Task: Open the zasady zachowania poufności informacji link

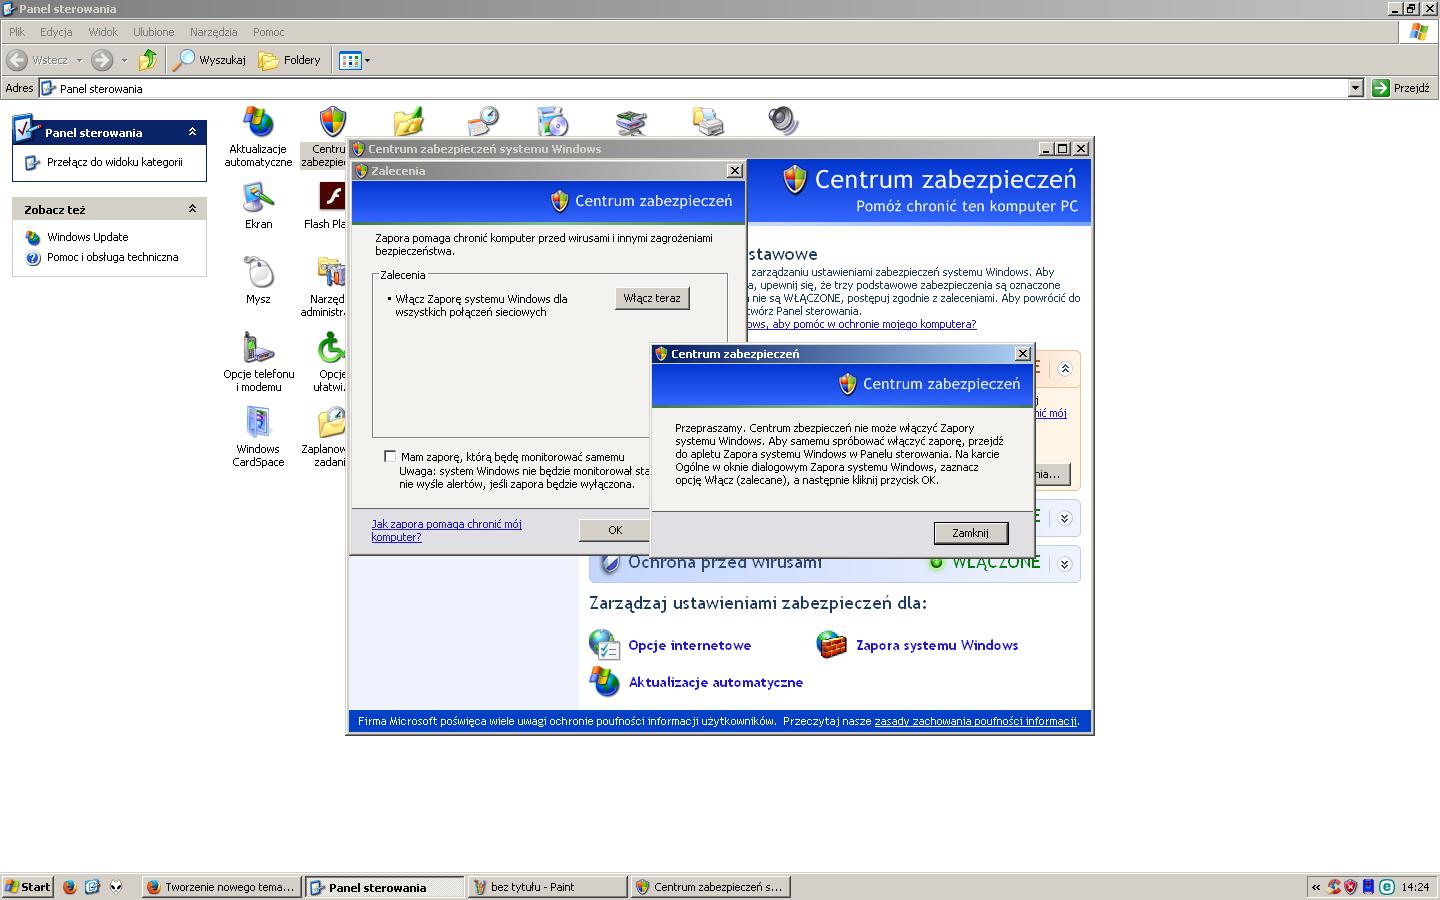Action: [x=975, y=721]
